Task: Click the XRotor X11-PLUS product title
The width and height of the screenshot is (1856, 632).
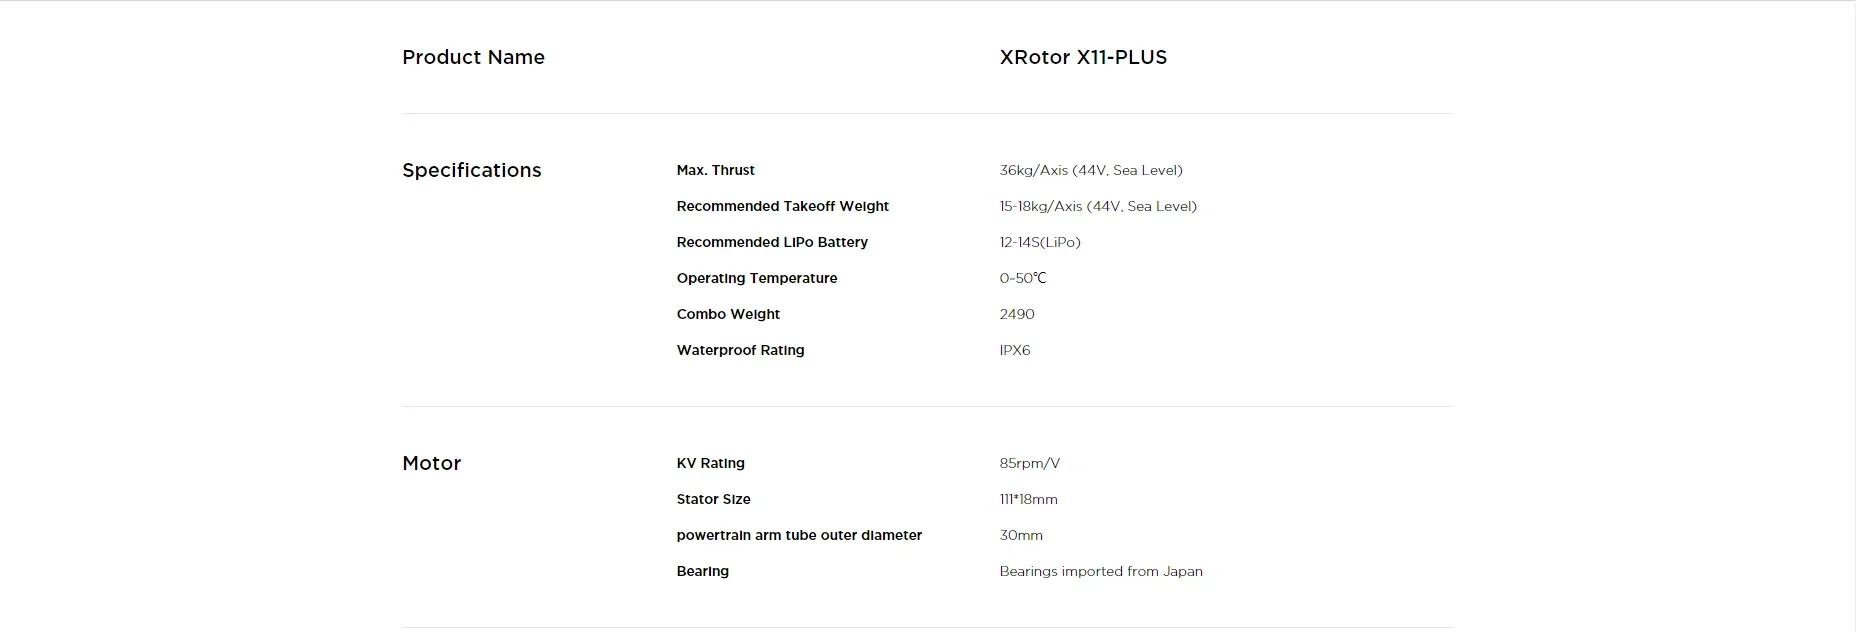Action: tap(1083, 57)
